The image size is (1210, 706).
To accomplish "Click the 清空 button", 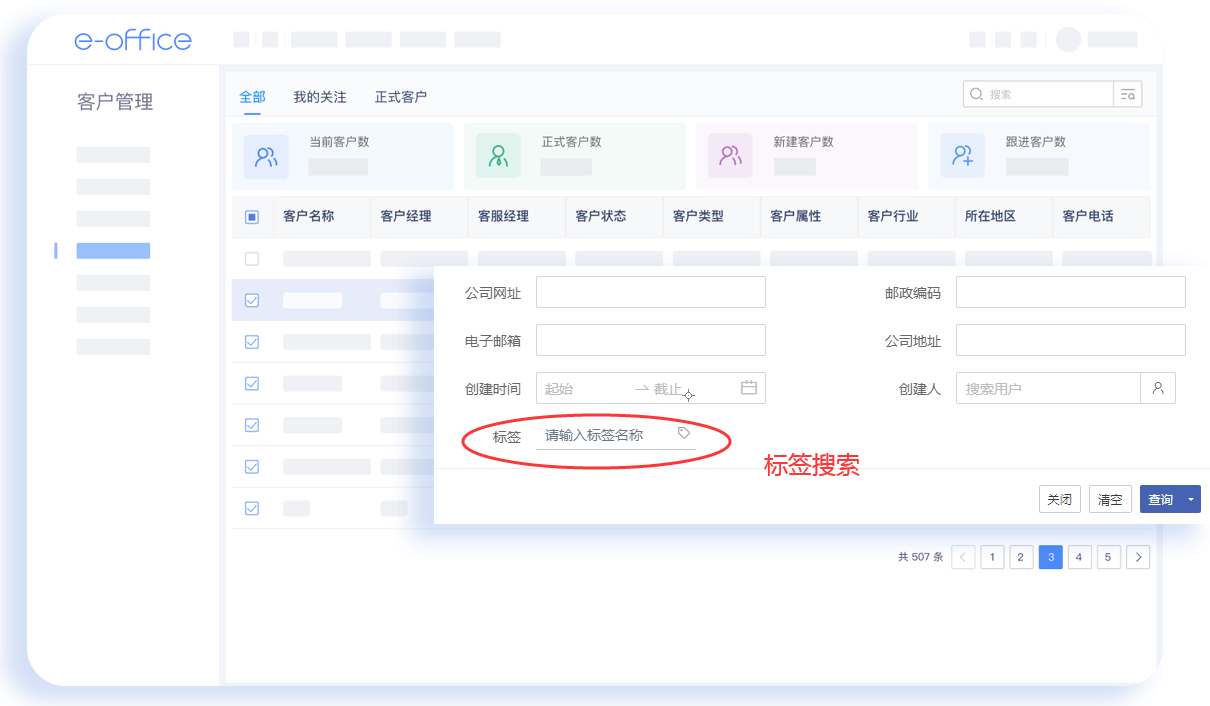I will click(x=1110, y=499).
